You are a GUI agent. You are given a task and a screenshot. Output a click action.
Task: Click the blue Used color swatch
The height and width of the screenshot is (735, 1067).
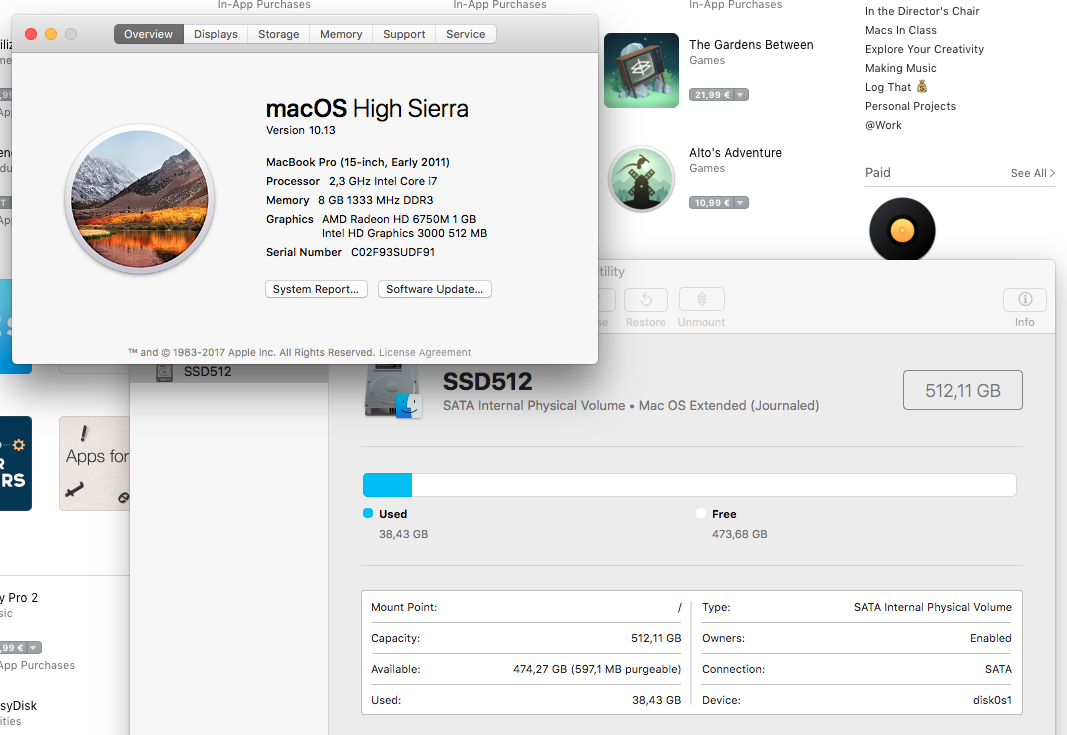[368, 513]
